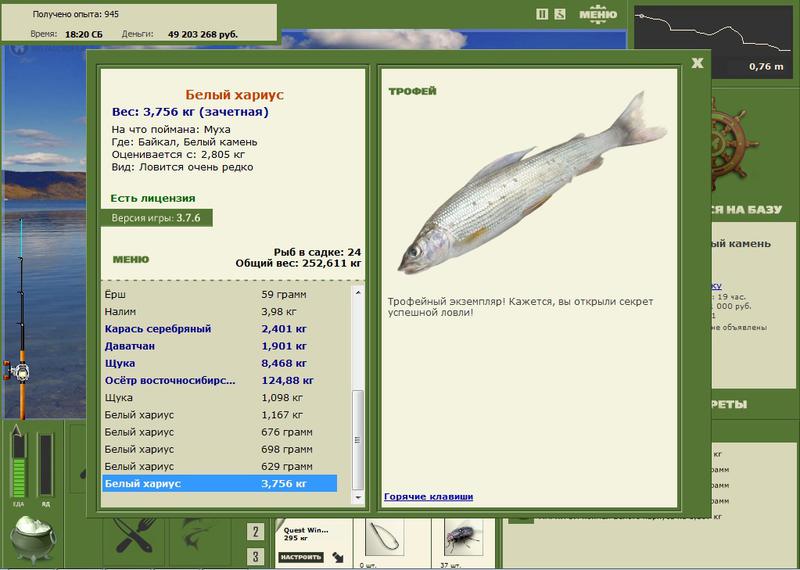Click the food cauldron pot icon

pyautogui.click(x=33, y=537)
